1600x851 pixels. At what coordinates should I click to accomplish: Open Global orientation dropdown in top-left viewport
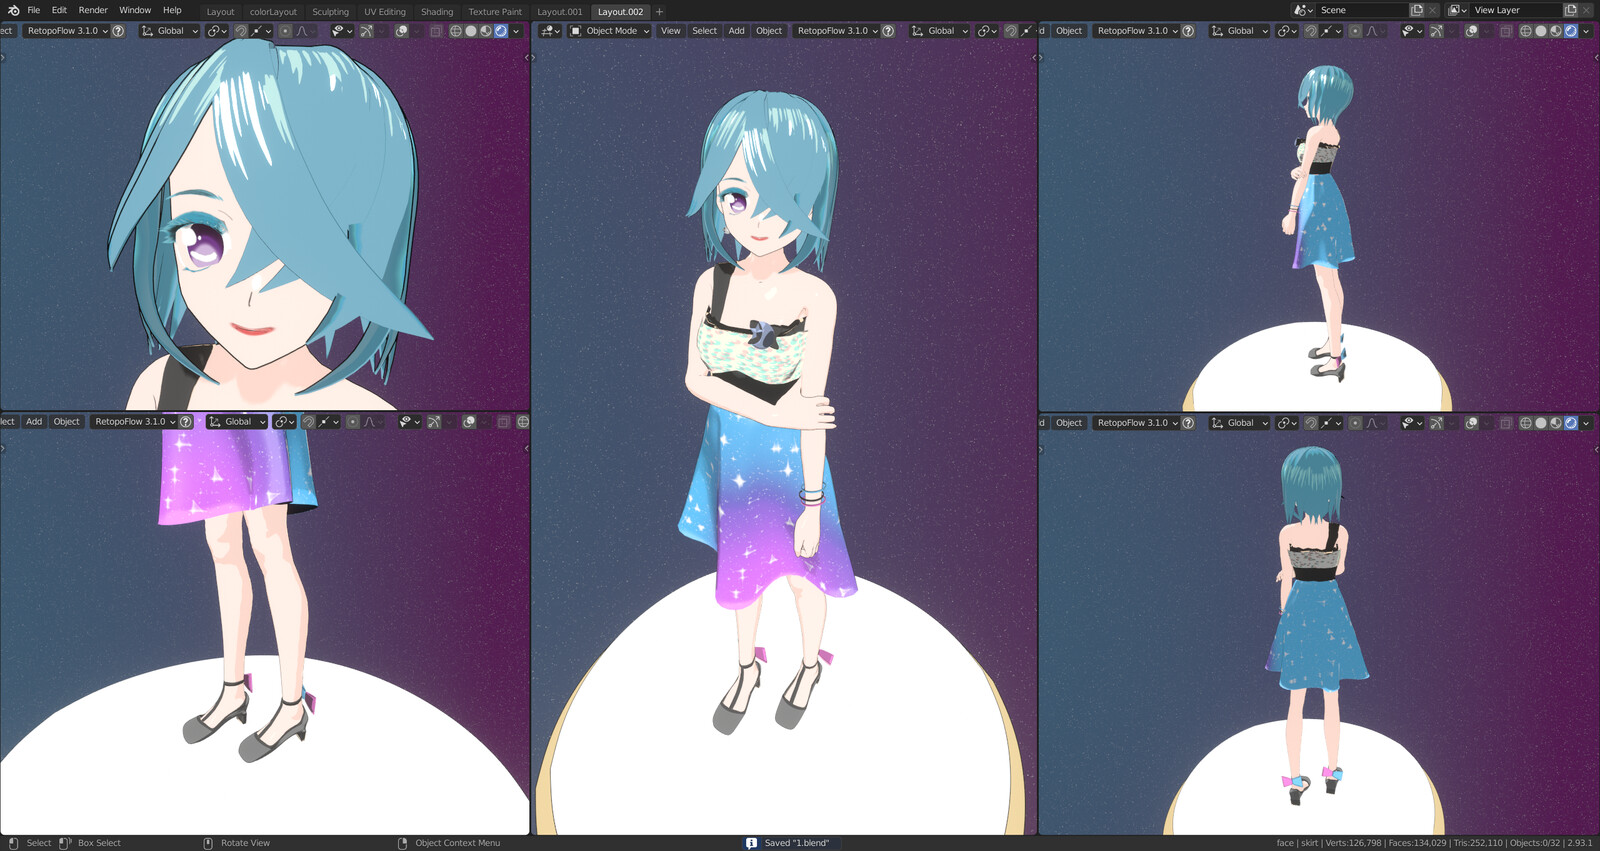tap(169, 31)
